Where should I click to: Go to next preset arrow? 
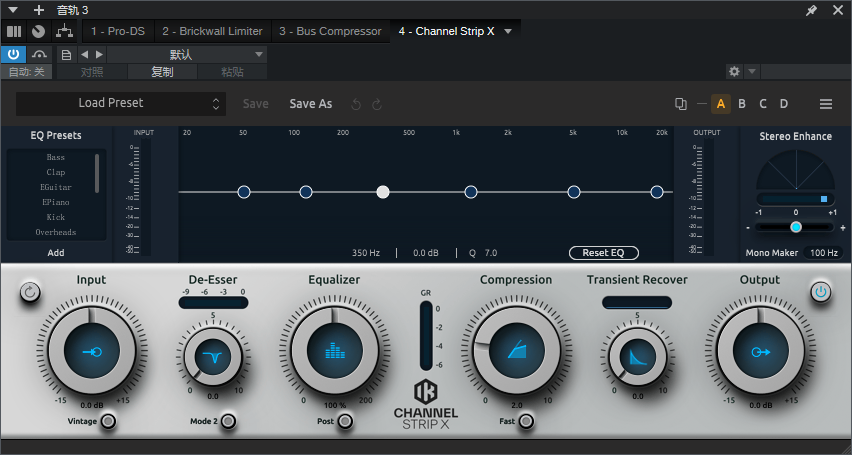[x=99, y=54]
